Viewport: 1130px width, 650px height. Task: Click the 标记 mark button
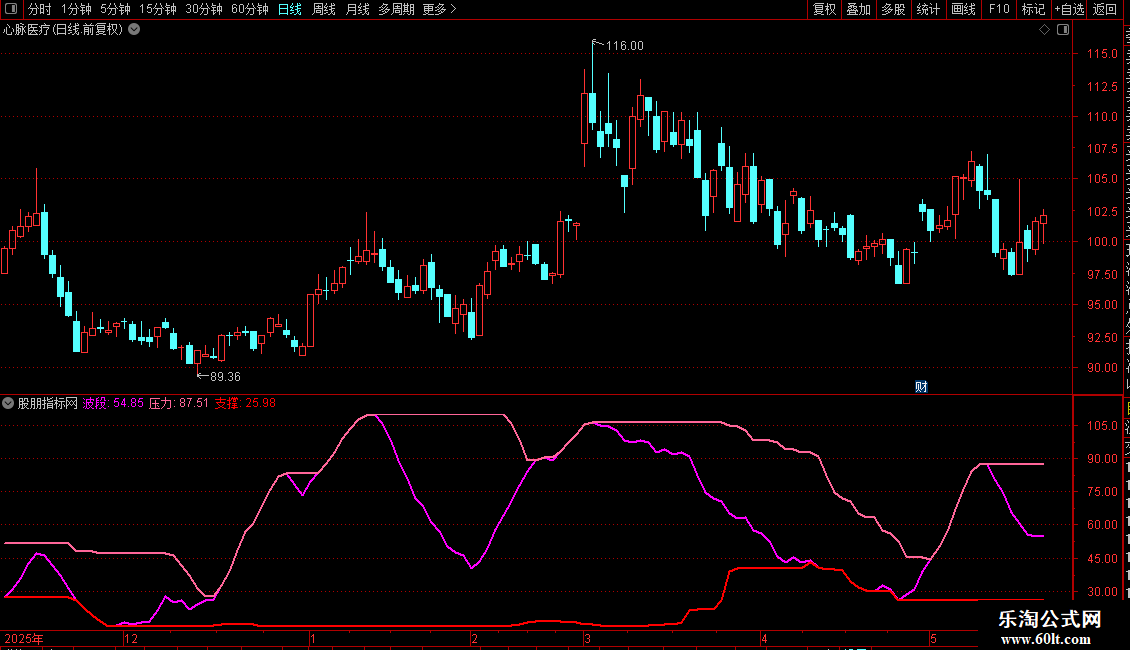click(x=1033, y=9)
